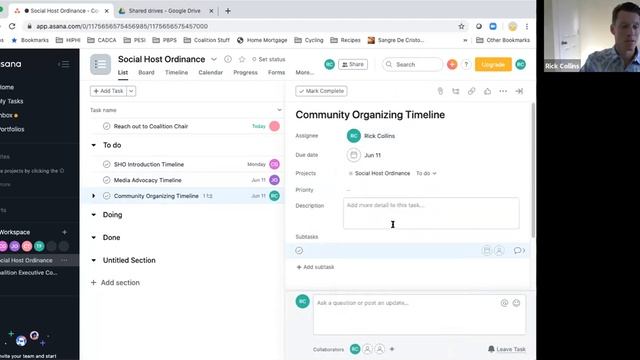The width and height of the screenshot is (640, 360).
Task: Open Chrome three-dots menu
Action: pos(527,26)
